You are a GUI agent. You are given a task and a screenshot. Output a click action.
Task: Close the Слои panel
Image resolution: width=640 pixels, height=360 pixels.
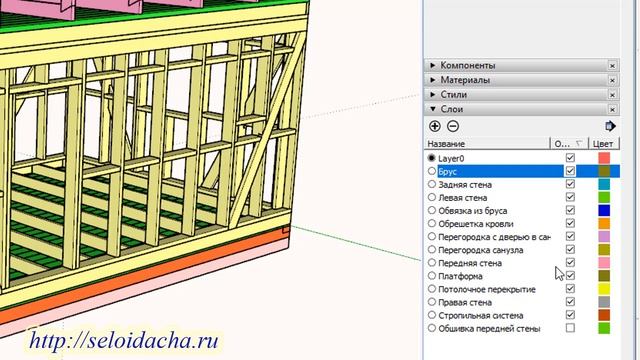pos(612,109)
